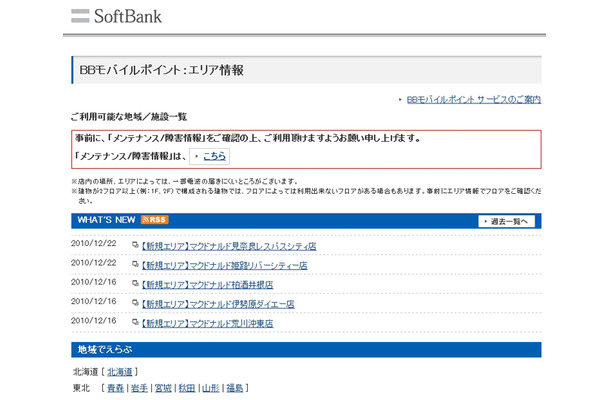Select 北海道 region link

[x=120, y=372]
